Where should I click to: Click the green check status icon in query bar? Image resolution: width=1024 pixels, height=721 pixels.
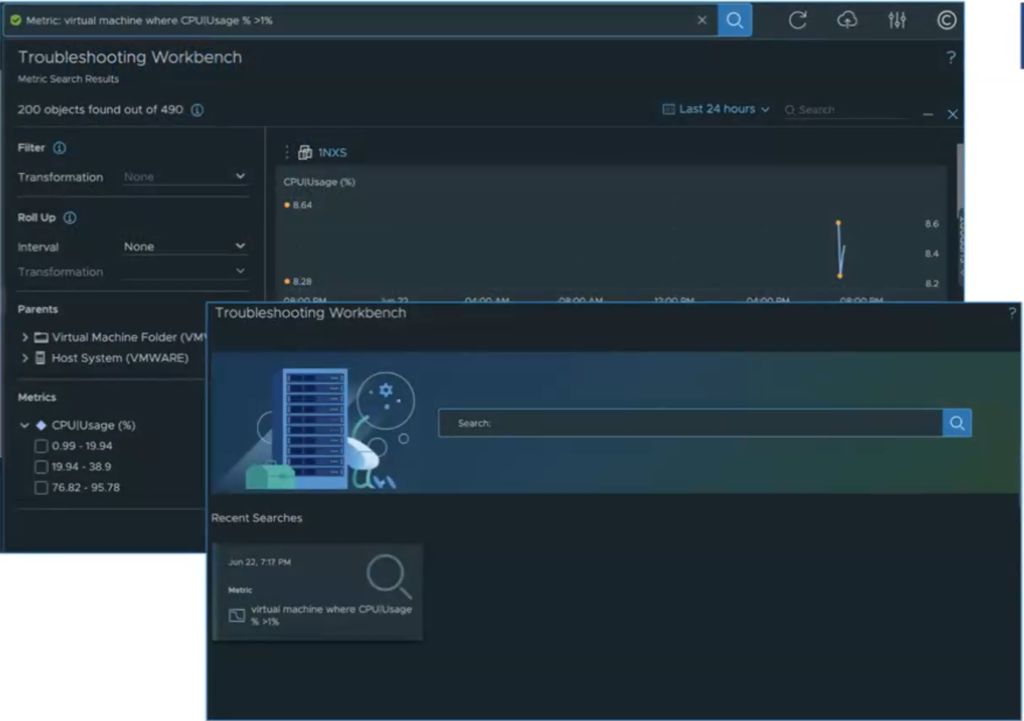point(16,20)
